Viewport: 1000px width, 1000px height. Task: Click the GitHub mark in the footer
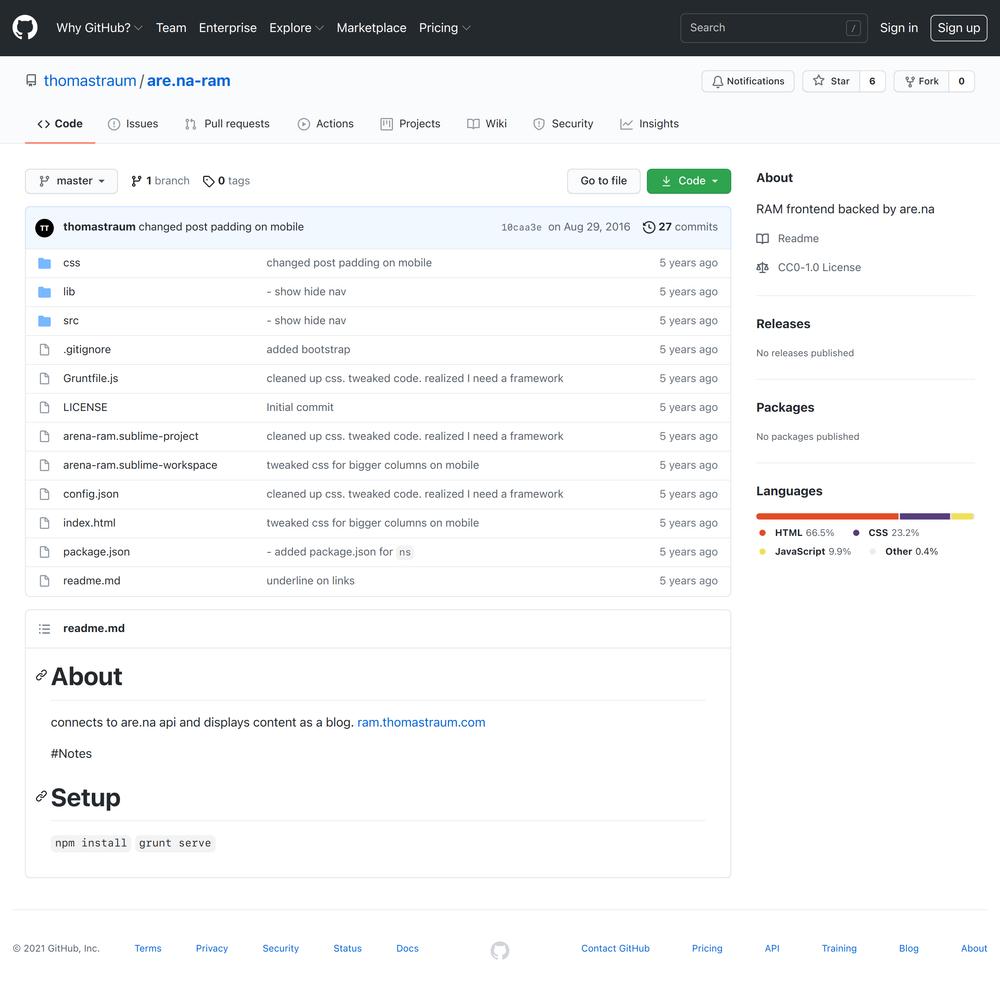click(499, 950)
